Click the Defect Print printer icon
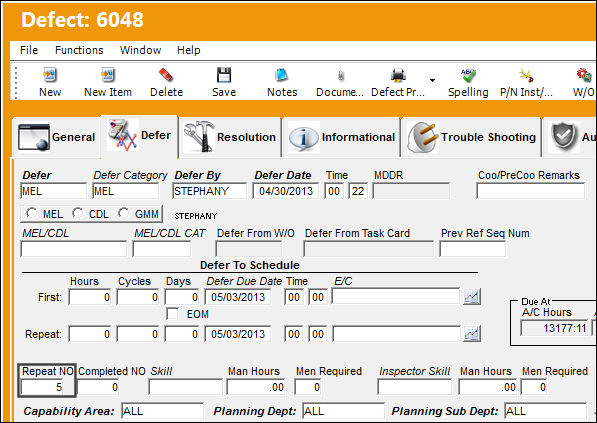Image resolution: width=597 pixels, height=423 pixels. tap(398, 75)
